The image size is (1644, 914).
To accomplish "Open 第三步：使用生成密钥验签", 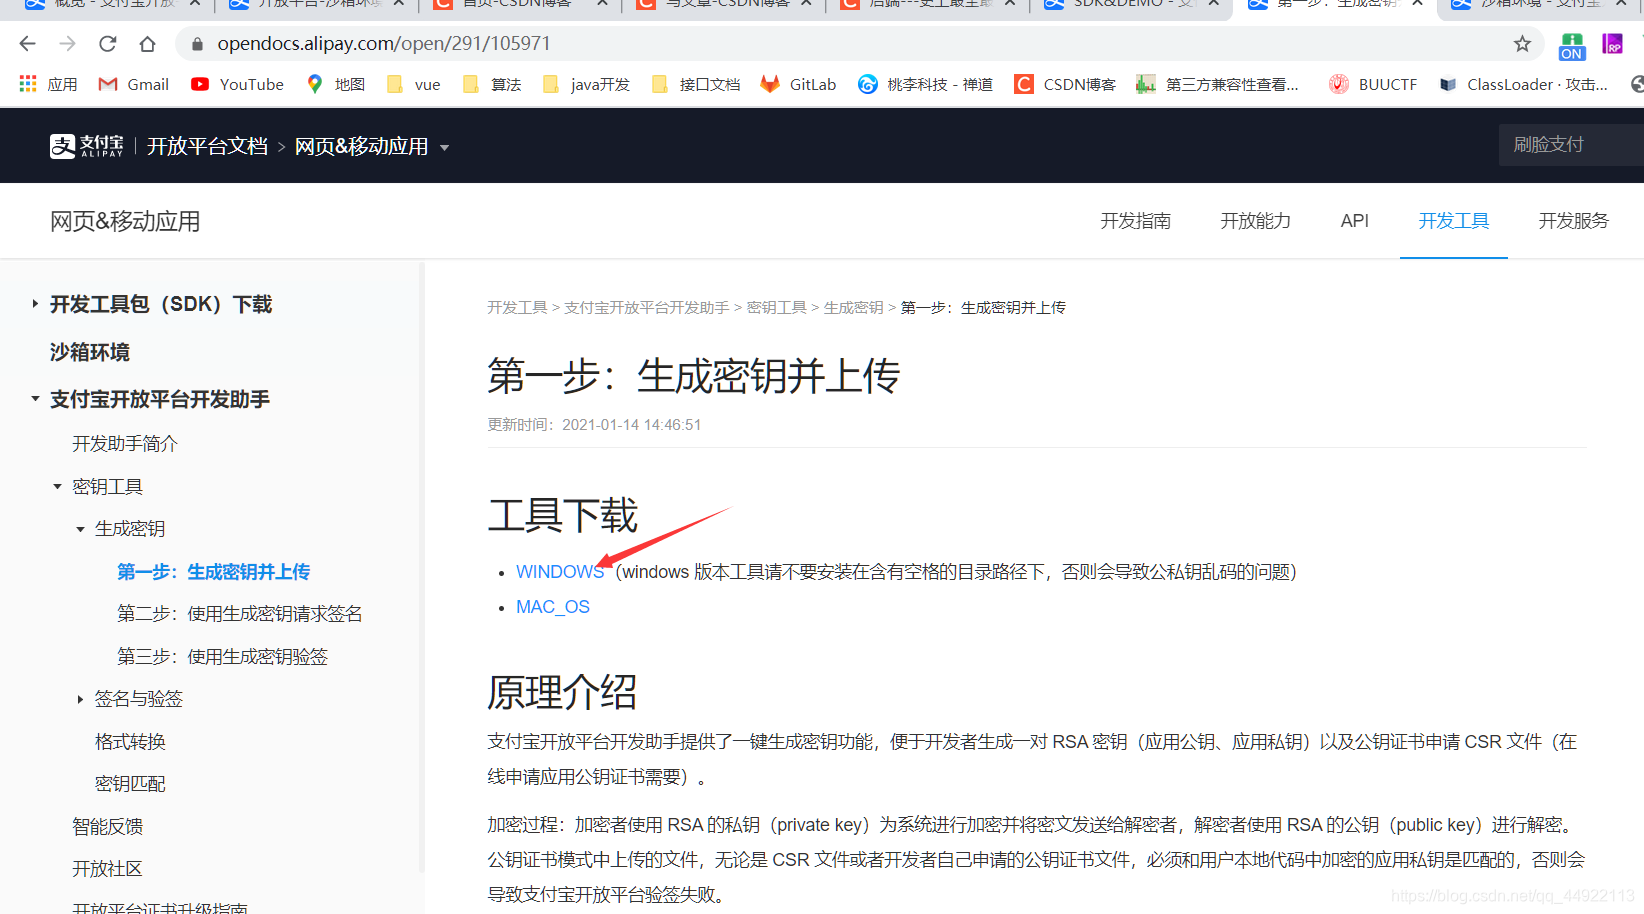I will (222, 657).
